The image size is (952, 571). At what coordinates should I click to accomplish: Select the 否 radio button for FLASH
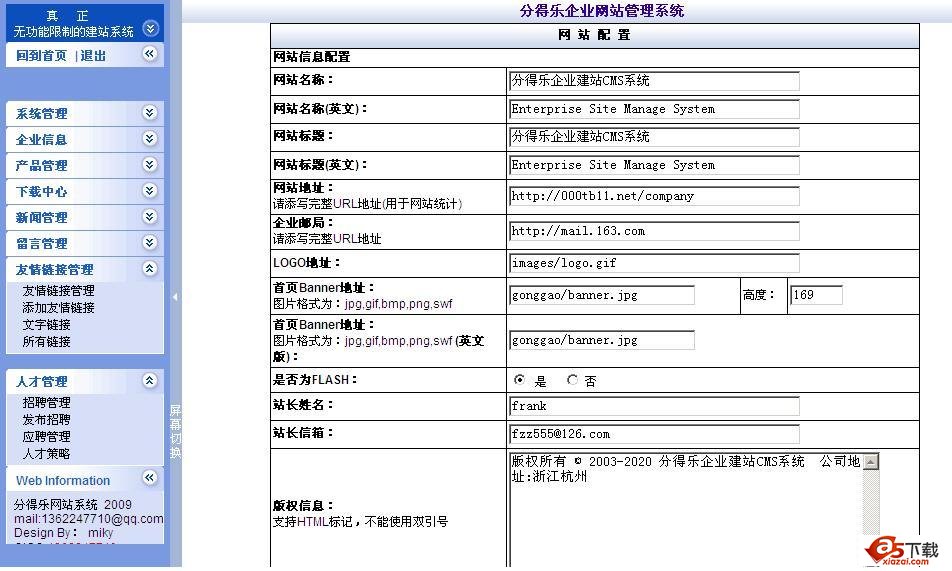point(572,380)
